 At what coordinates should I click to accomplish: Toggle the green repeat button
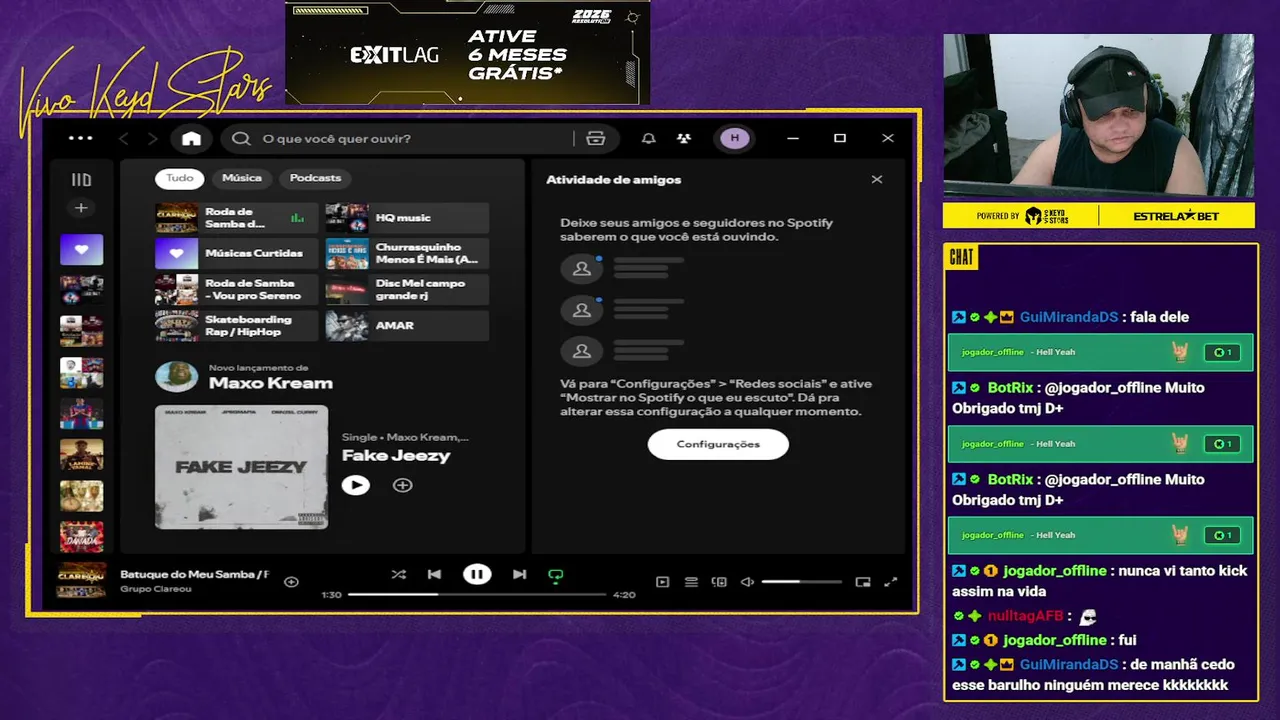point(555,575)
